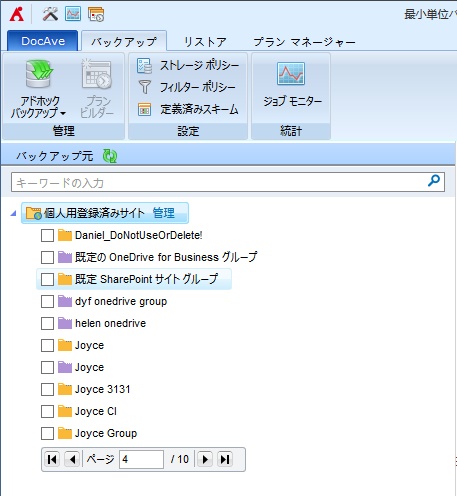Go to the last page
The height and width of the screenshot is (496, 457).
[225, 459]
